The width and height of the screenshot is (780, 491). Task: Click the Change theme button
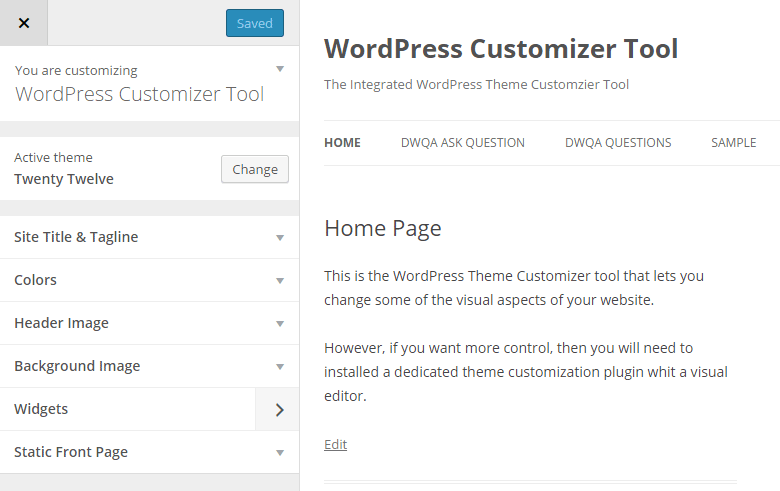[x=255, y=169]
